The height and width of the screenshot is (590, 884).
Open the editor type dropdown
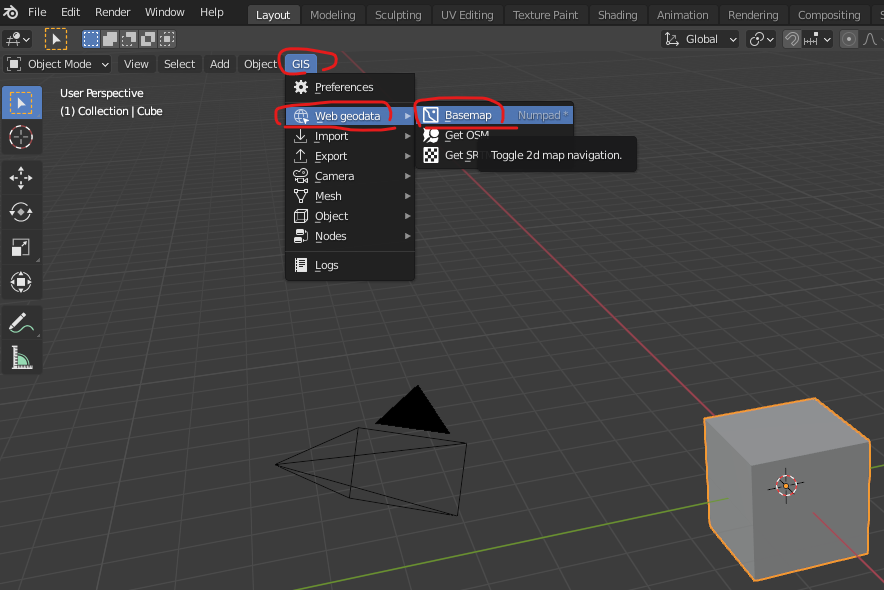pos(17,39)
